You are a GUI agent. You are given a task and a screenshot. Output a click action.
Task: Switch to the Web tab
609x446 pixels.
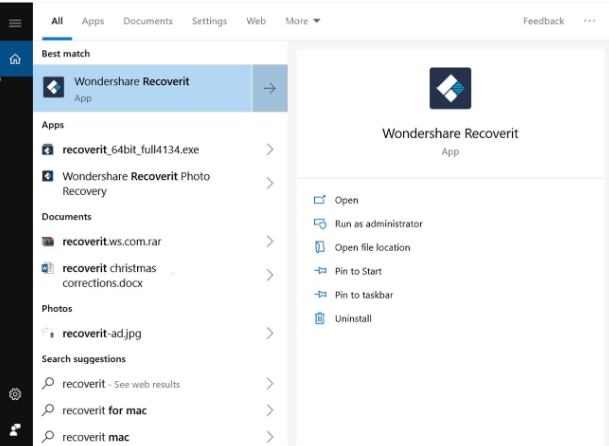(x=256, y=21)
